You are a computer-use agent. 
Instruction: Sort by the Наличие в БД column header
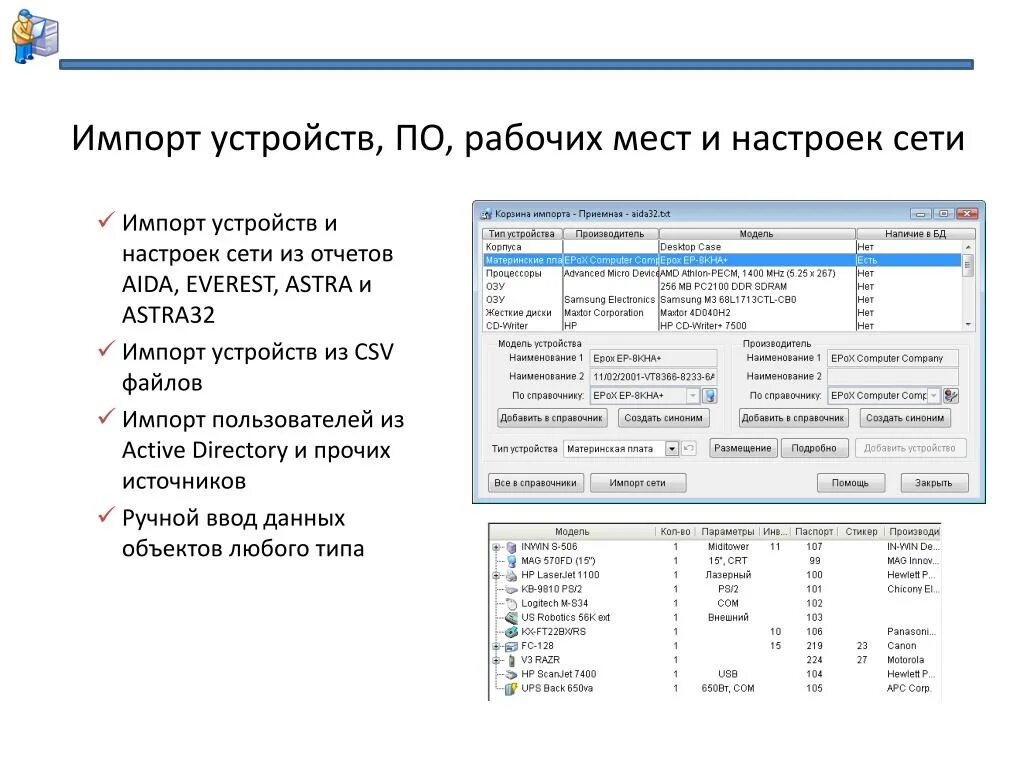pos(915,234)
